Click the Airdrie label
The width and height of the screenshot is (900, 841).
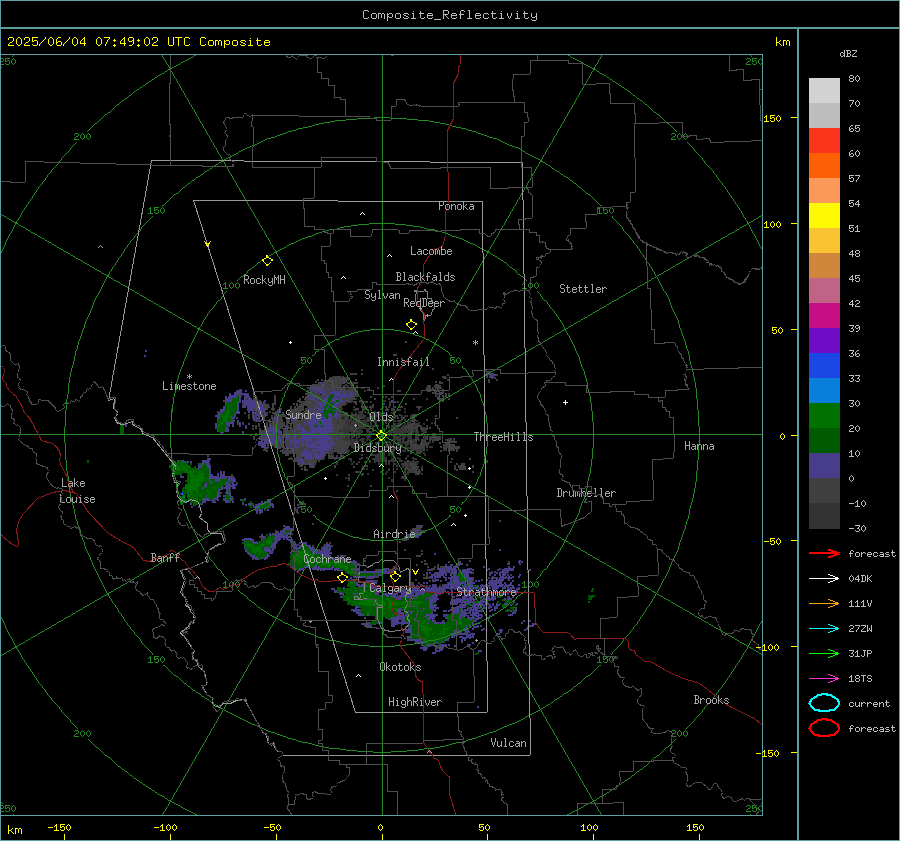[394, 534]
